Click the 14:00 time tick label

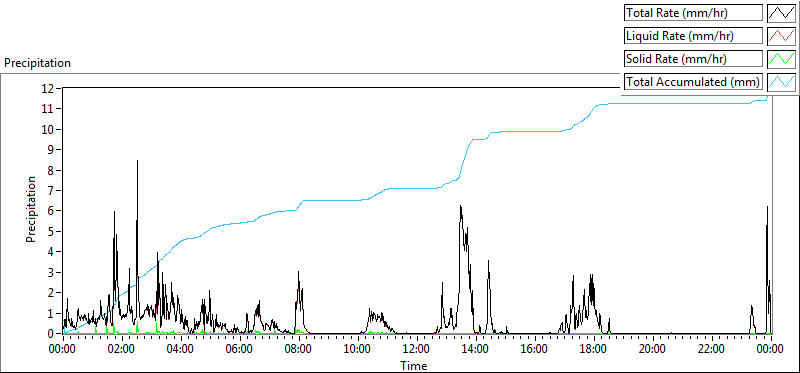point(476,350)
